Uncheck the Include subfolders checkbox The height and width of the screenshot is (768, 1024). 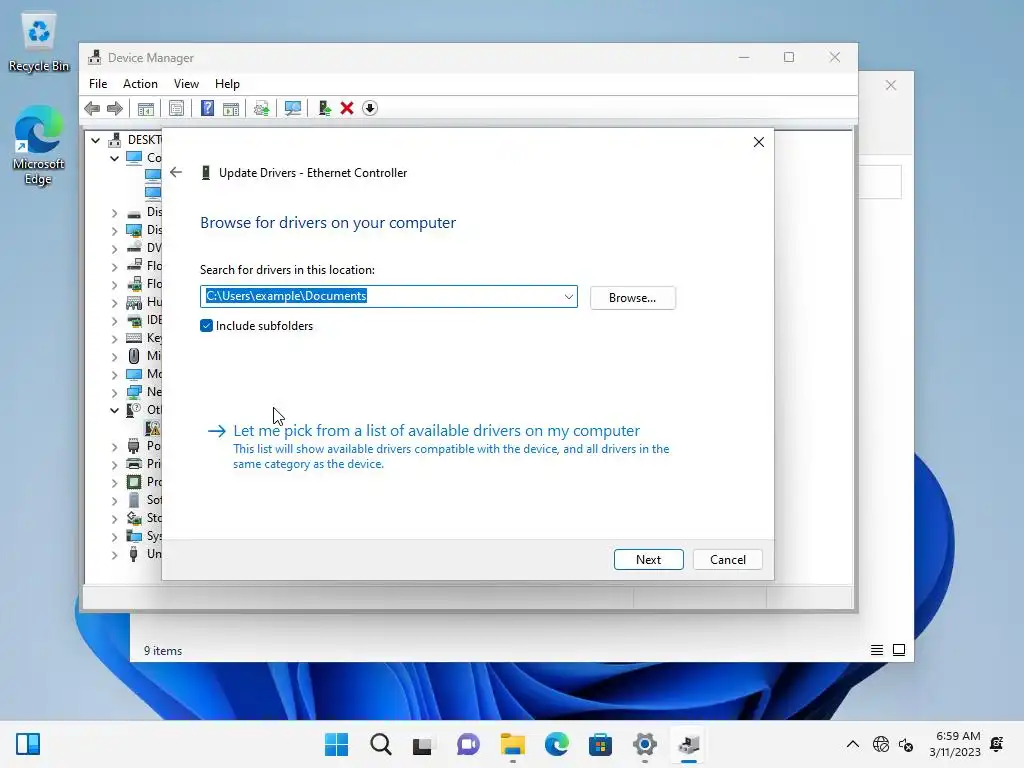point(206,326)
